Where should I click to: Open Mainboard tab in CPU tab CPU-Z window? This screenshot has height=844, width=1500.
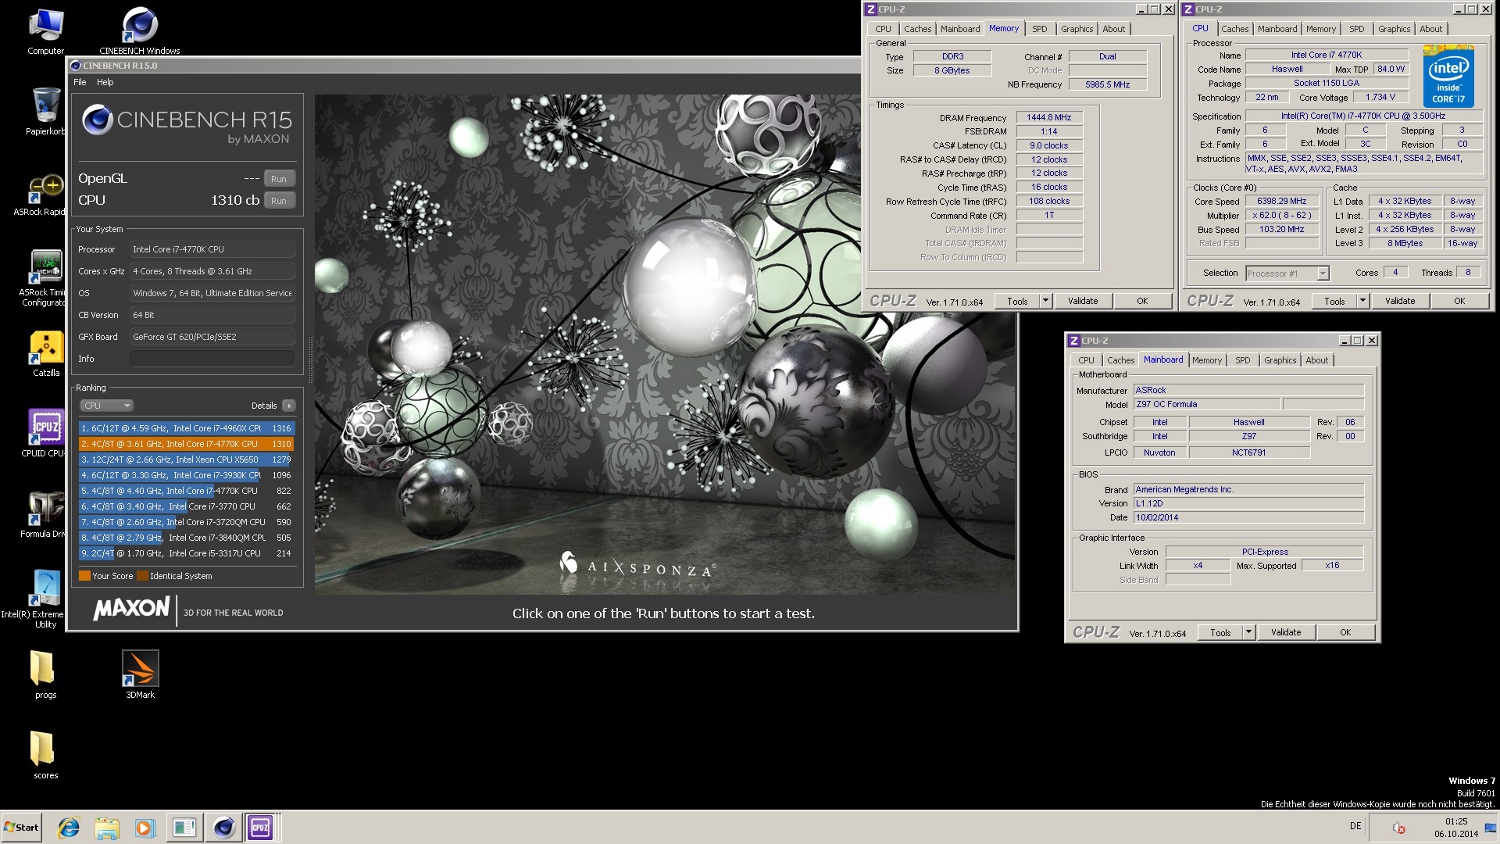click(1277, 29)
